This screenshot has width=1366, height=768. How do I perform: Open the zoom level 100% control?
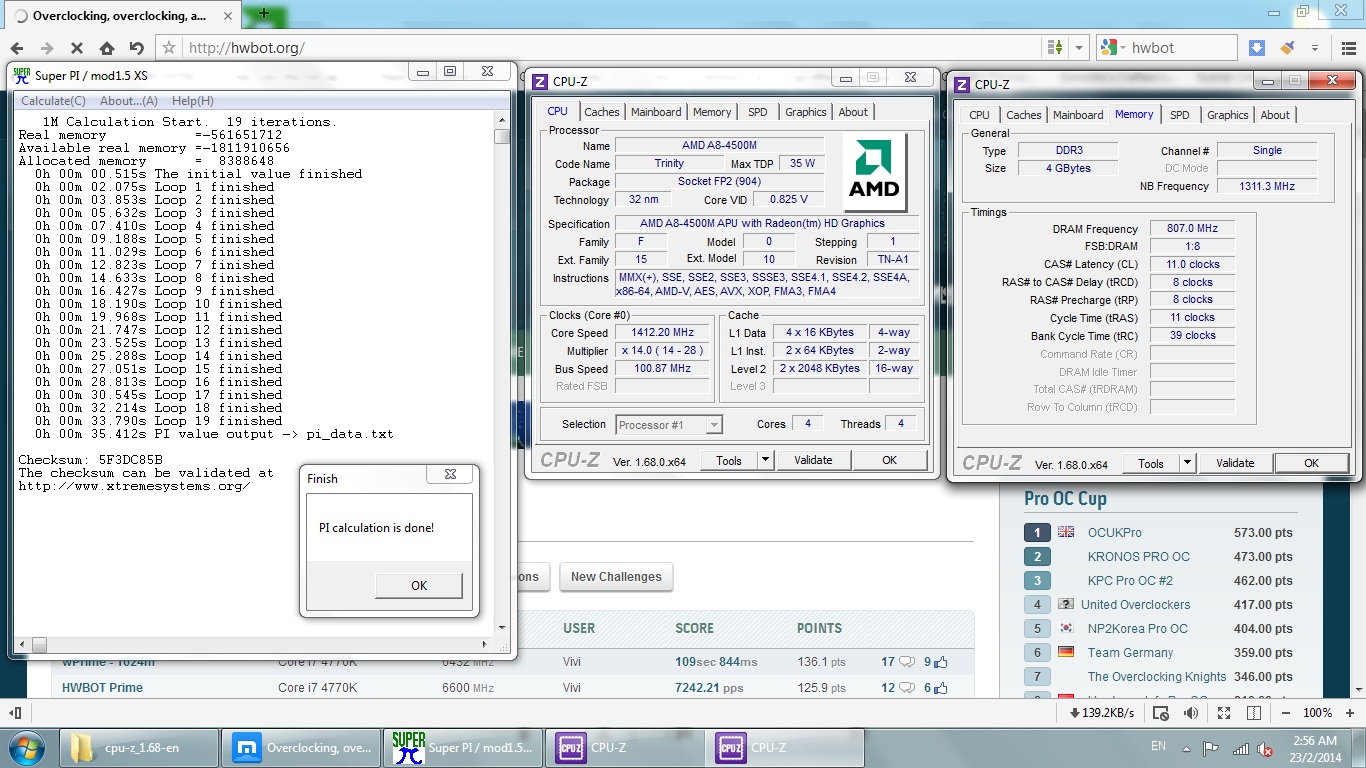pyautogui.click(x=1318, y=713)
